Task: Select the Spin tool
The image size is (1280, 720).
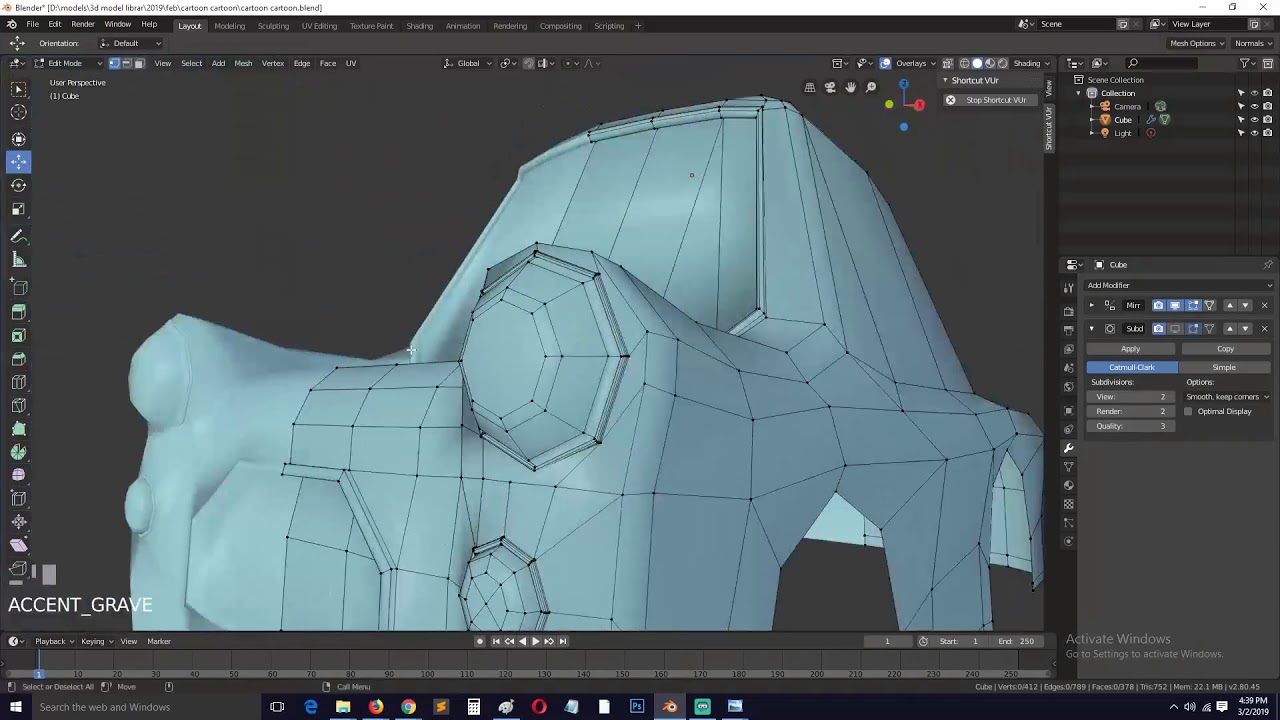Action: click(x=18, y=452)
